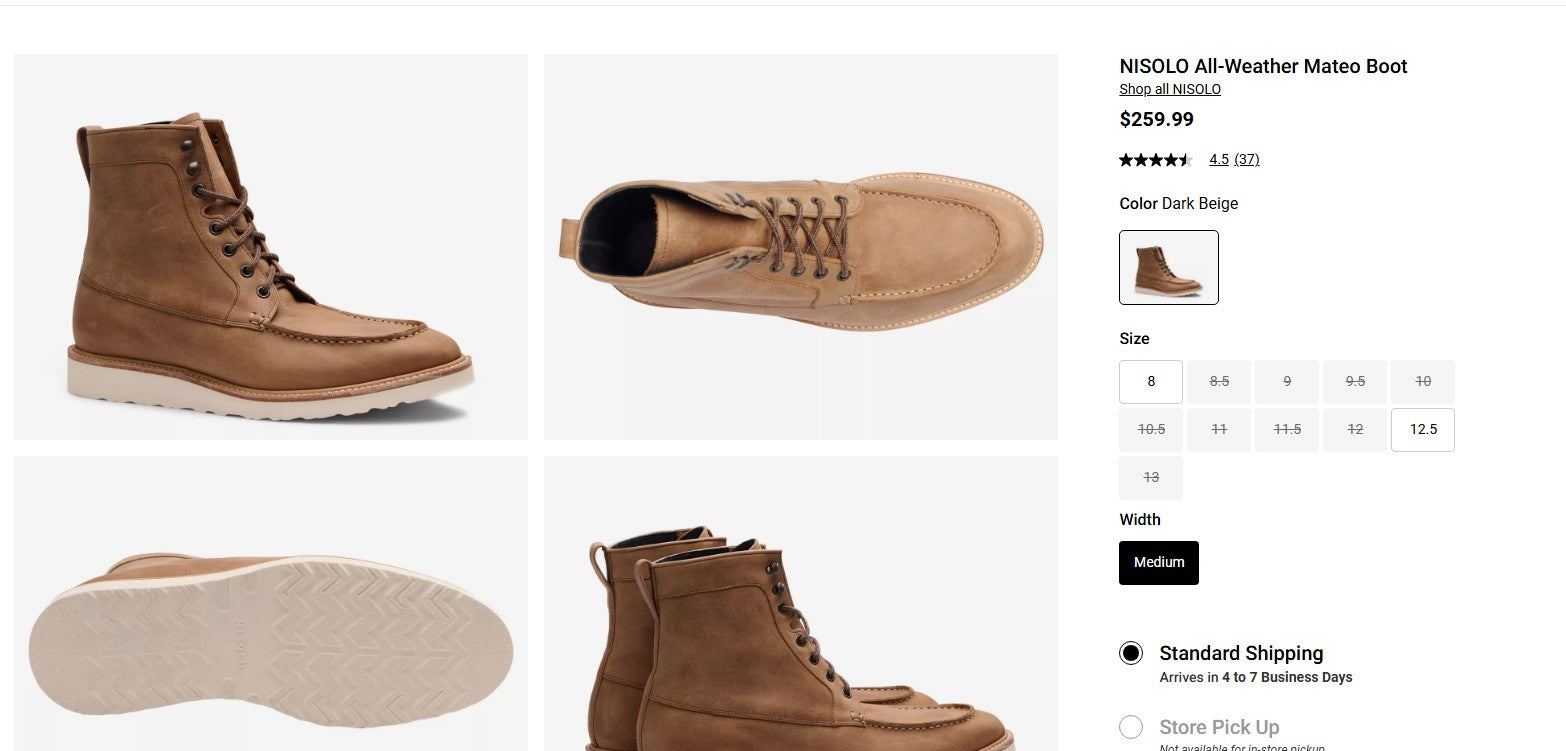This screenshot has height=751, width=1566.
Task: Select size 12.5
Action: pyautogui.click(x=1423, y=429)
